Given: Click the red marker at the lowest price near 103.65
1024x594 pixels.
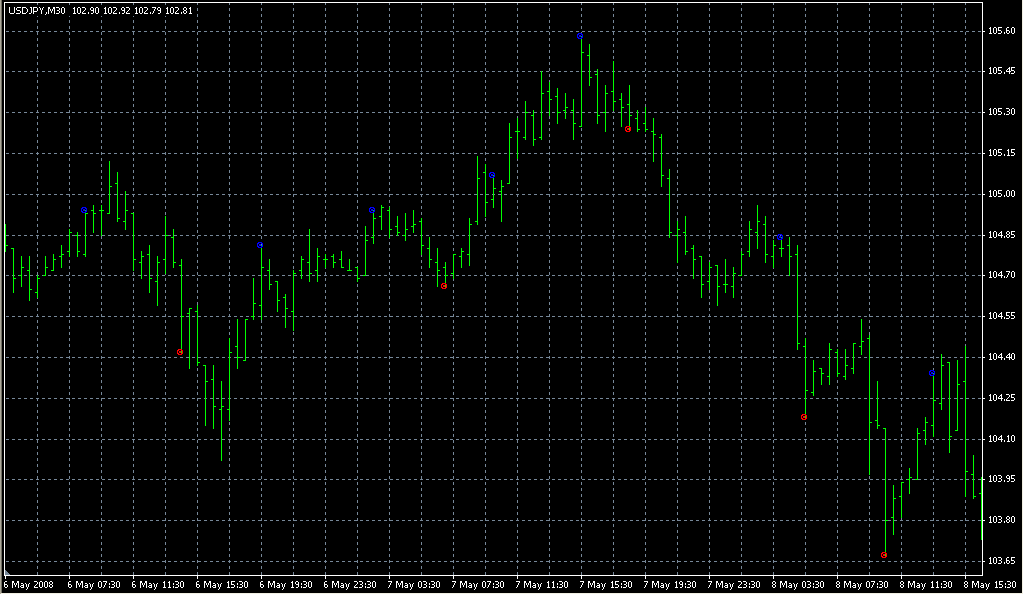Looking at the screenshot, I should [x=884, y=555].
